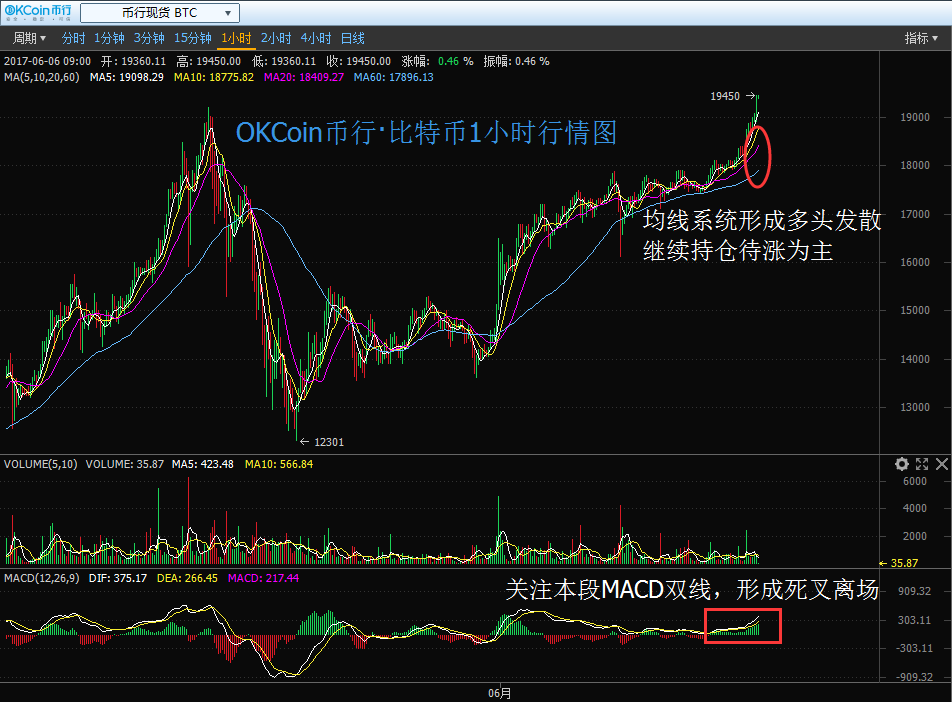The width and height of the screenshot is (952, 702).
Task: Click the 涨幅 0.46 % reading
Action: click(x=437, y=61)
